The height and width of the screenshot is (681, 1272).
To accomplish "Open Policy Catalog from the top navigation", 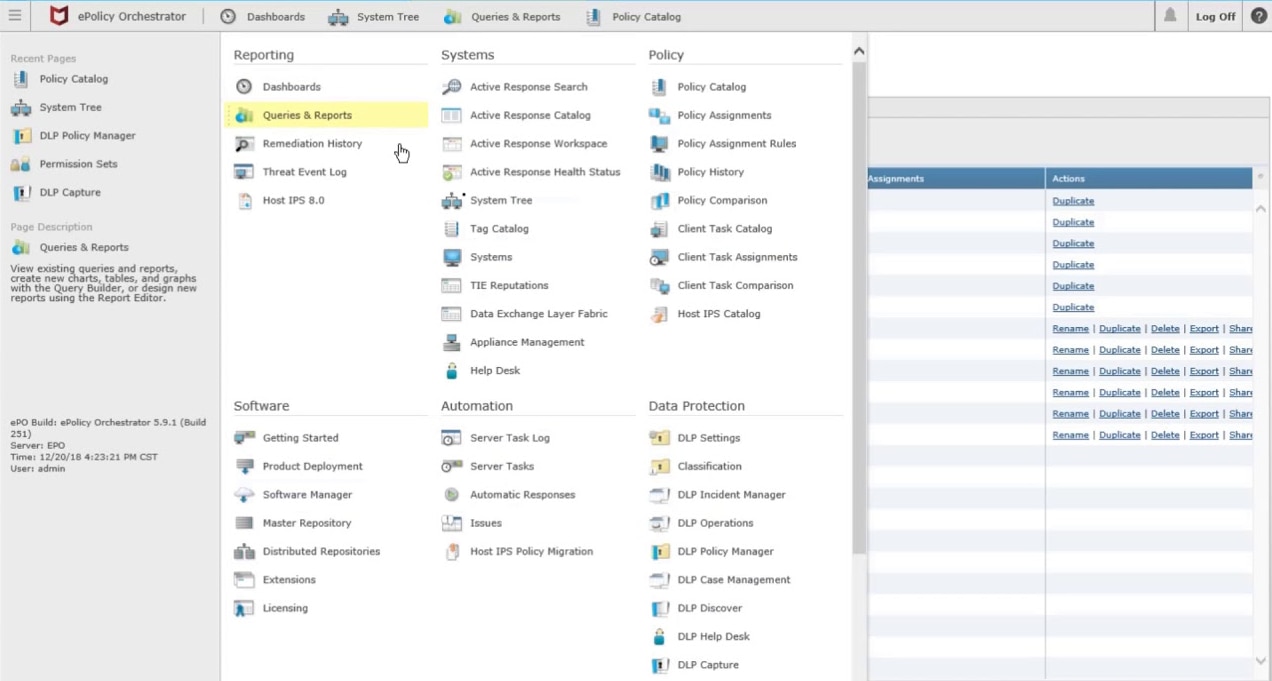I will (x=646, y=16).
